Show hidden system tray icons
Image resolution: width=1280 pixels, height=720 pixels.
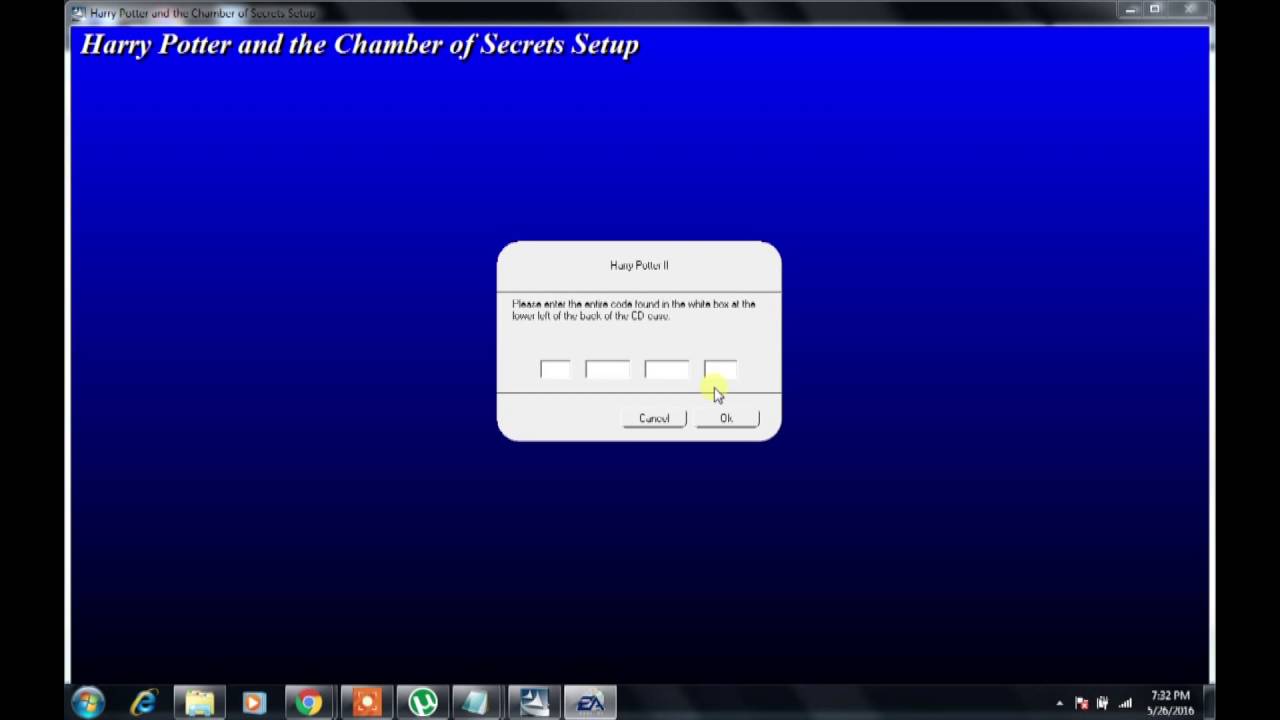point(1060,703)
